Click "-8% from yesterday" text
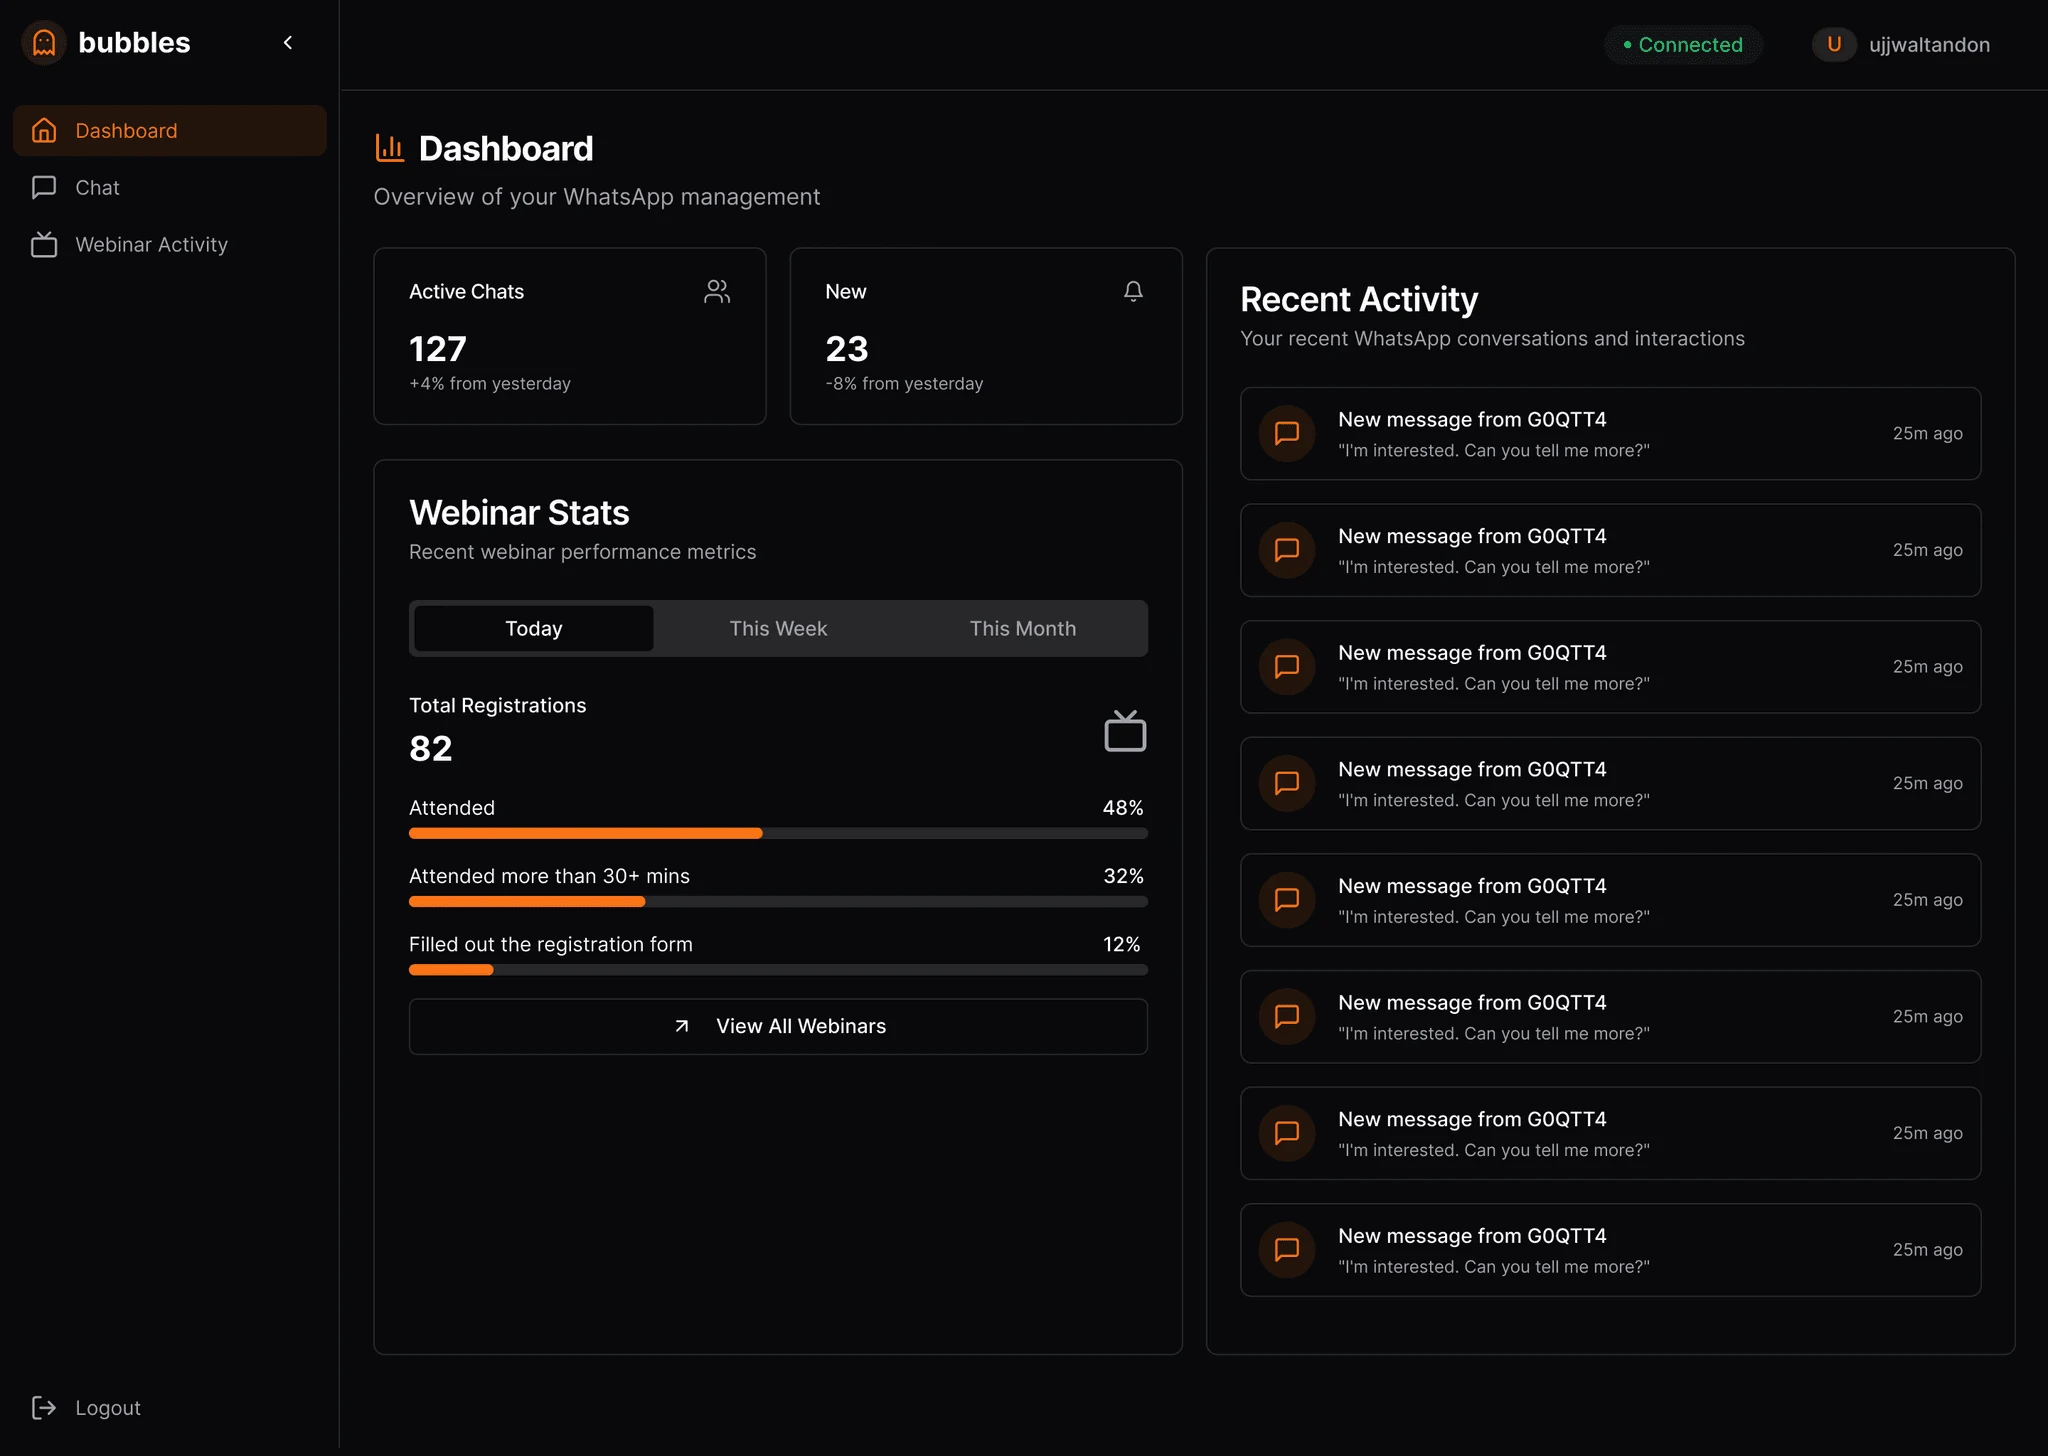2048x1456 pixels. [904, 384]
